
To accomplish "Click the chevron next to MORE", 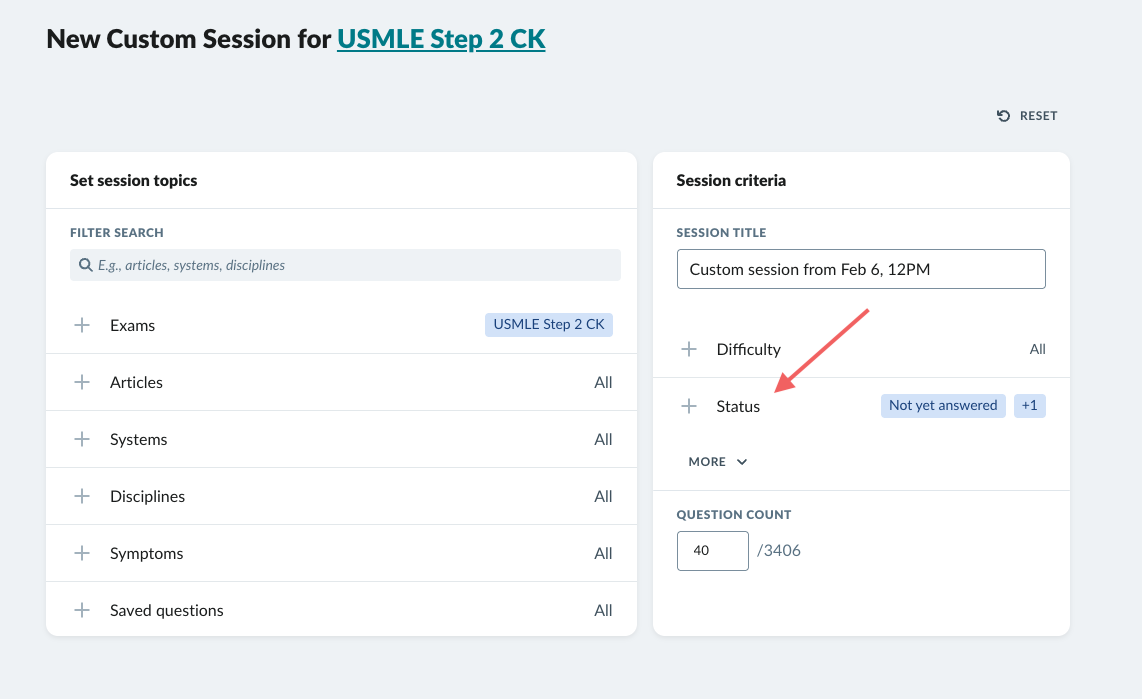I will coord(741,462).
